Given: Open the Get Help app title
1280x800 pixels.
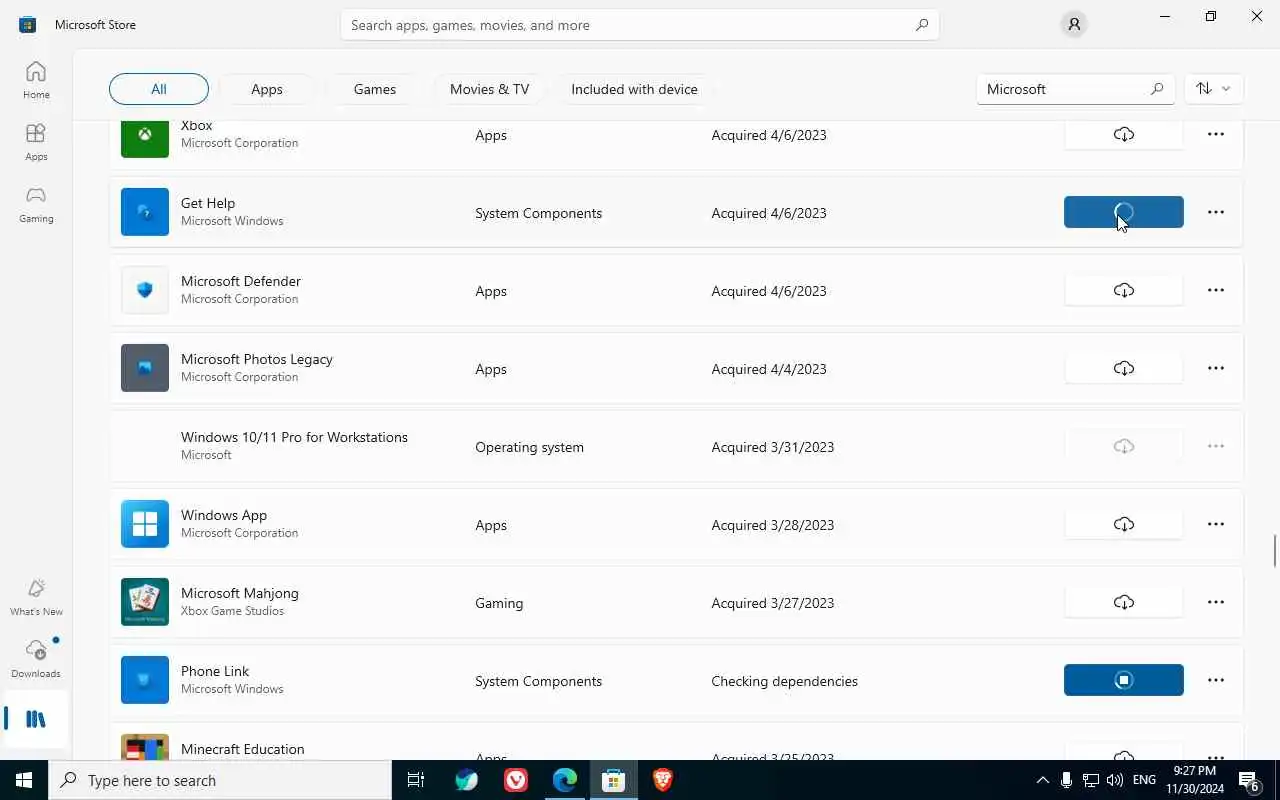Looking at the screenshot, I should tap(208, 203).
